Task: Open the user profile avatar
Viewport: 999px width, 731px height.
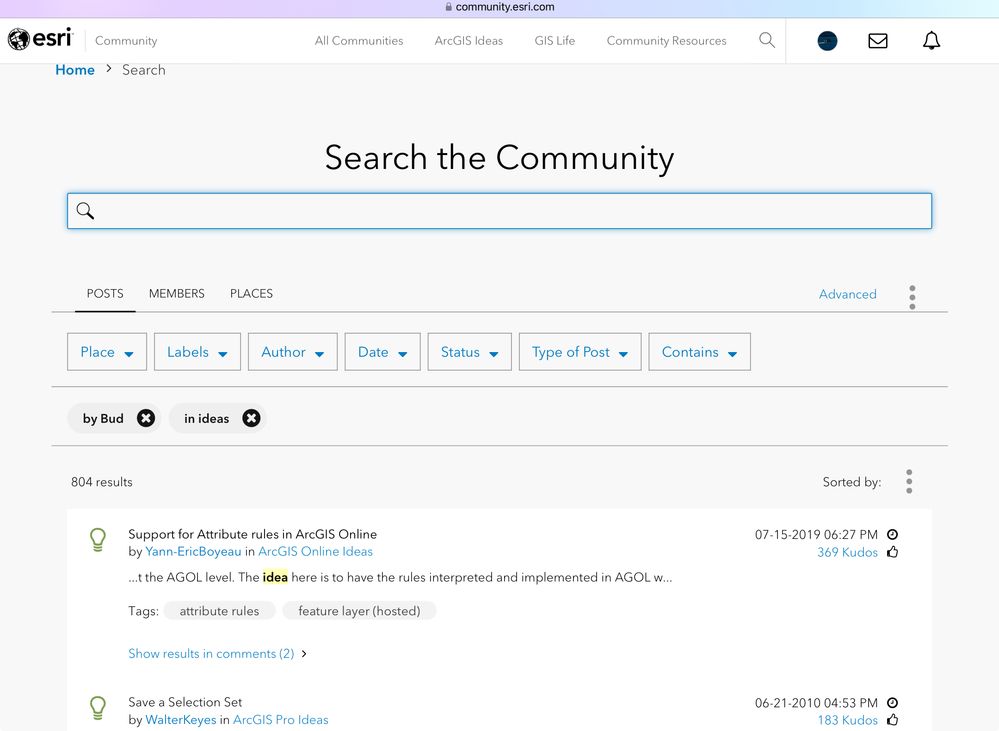Action: coord(827,41)
